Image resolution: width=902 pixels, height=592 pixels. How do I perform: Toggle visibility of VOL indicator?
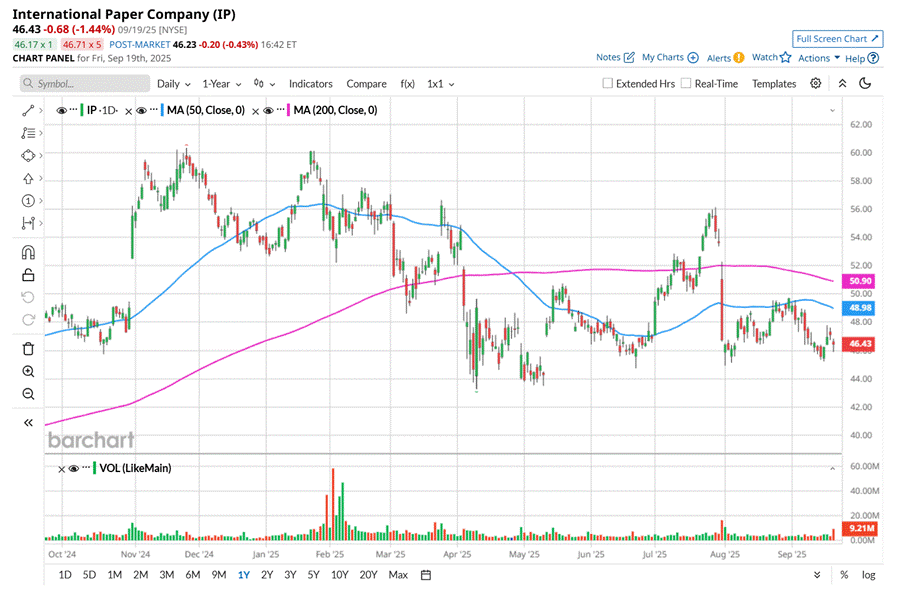tap(74, 468)
